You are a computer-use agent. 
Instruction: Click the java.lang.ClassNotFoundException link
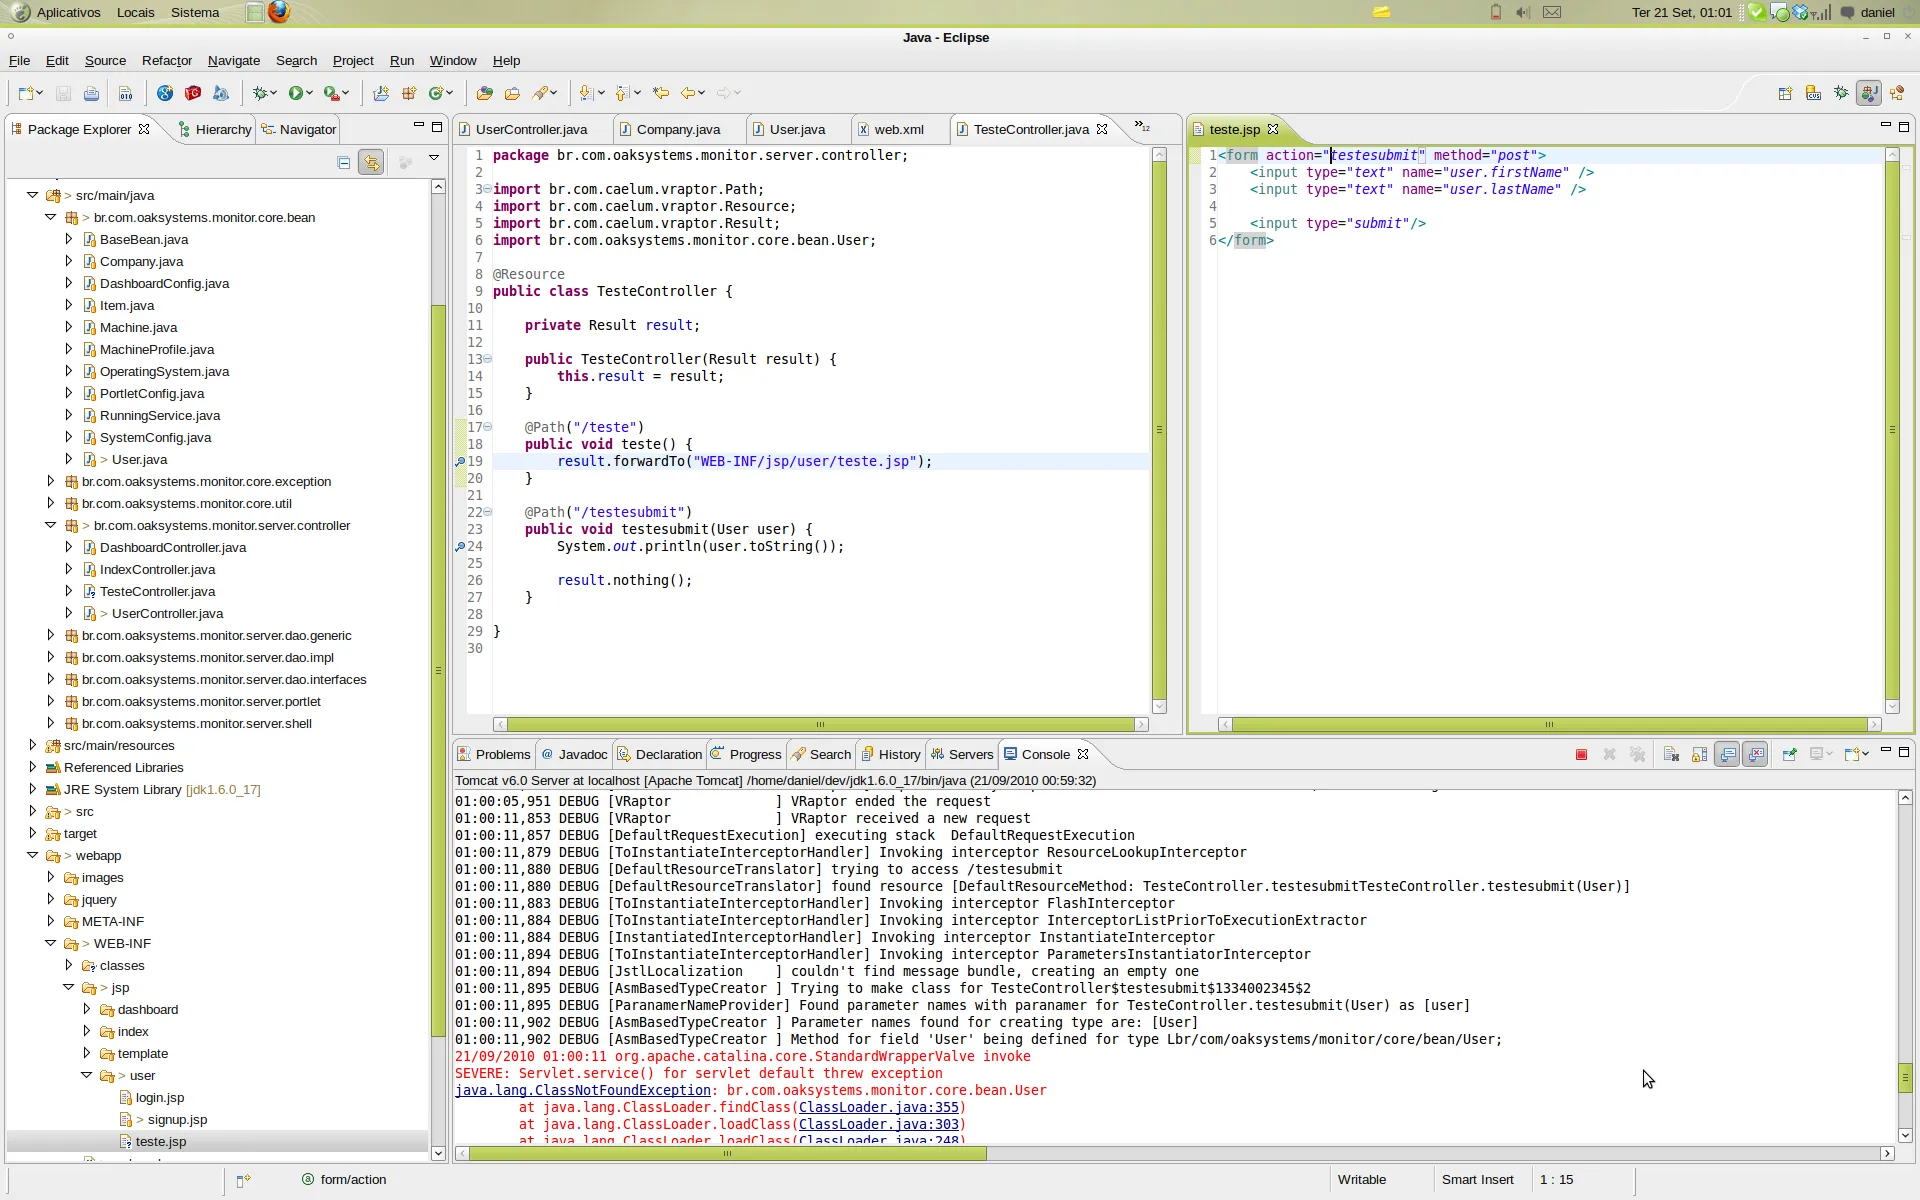pos(583,1090)
